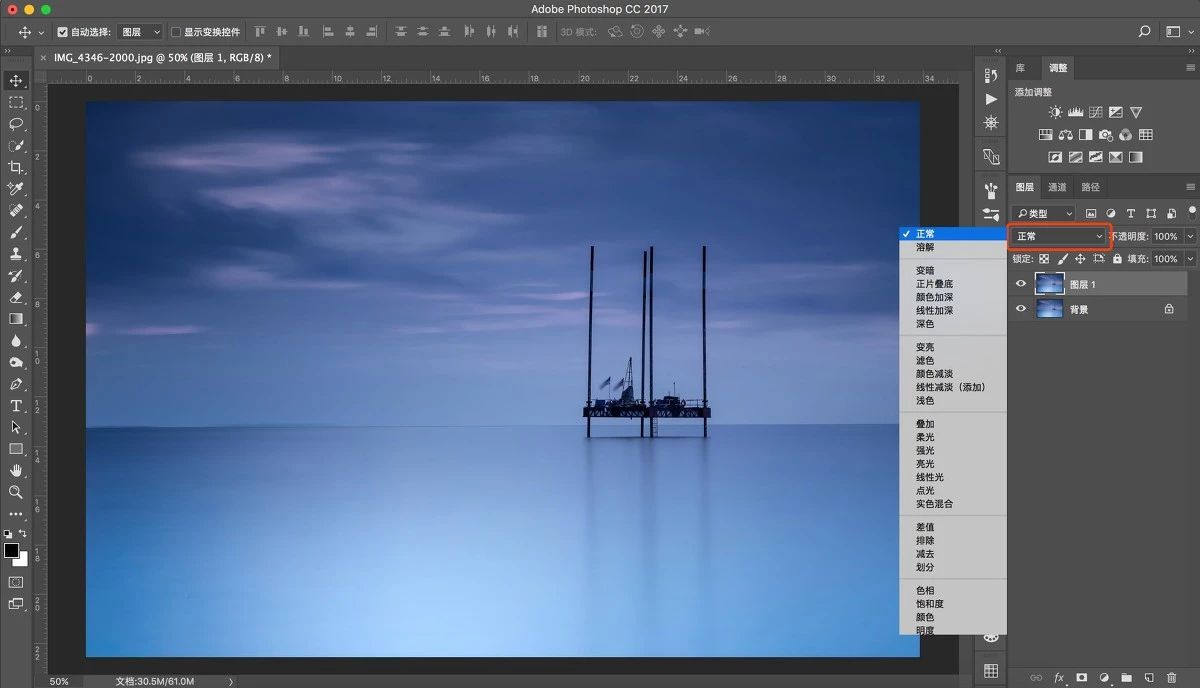Select the 图层 1 layer thumbnail

coord(1049,284)
